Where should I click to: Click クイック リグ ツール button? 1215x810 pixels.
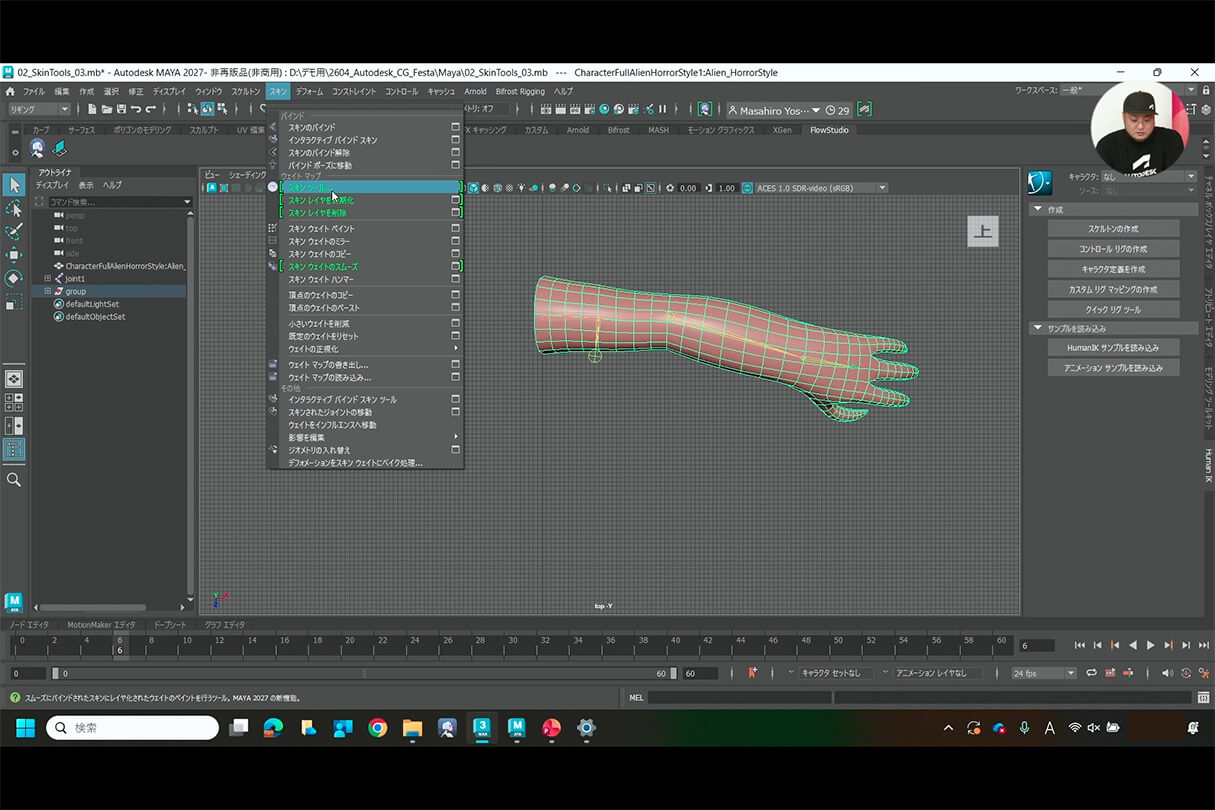coord(1113,309)
